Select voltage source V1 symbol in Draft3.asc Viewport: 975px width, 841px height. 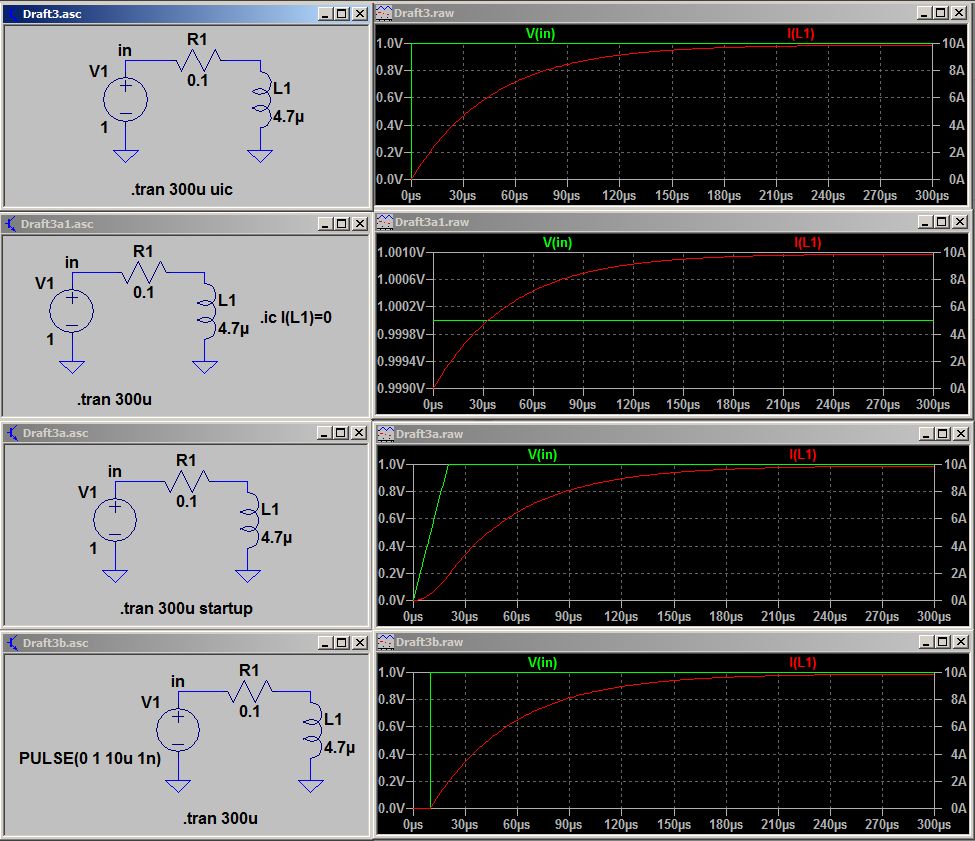tap(126, 99)
